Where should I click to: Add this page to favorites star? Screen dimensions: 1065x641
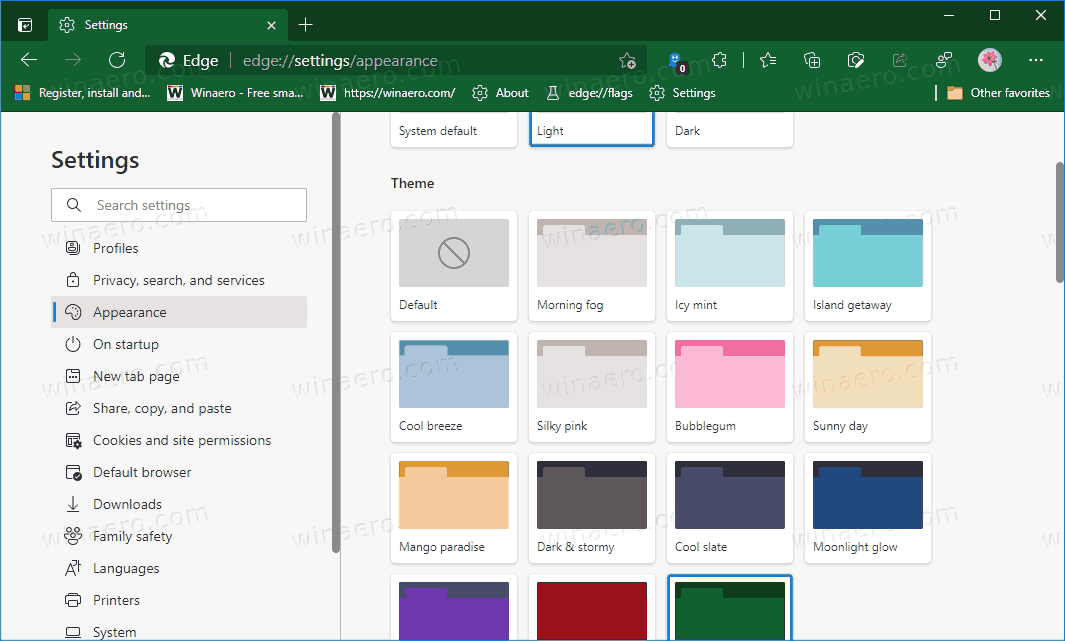[x=627, y=60]
